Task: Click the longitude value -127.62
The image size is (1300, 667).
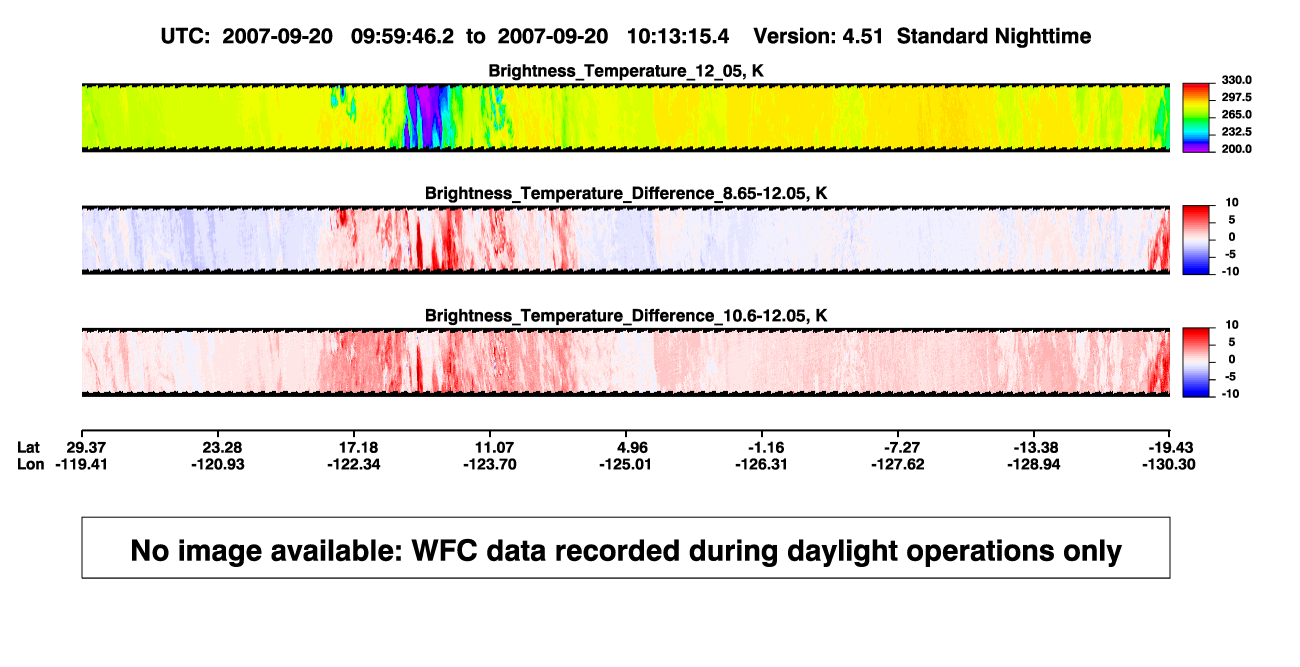Action: point(896,464)
